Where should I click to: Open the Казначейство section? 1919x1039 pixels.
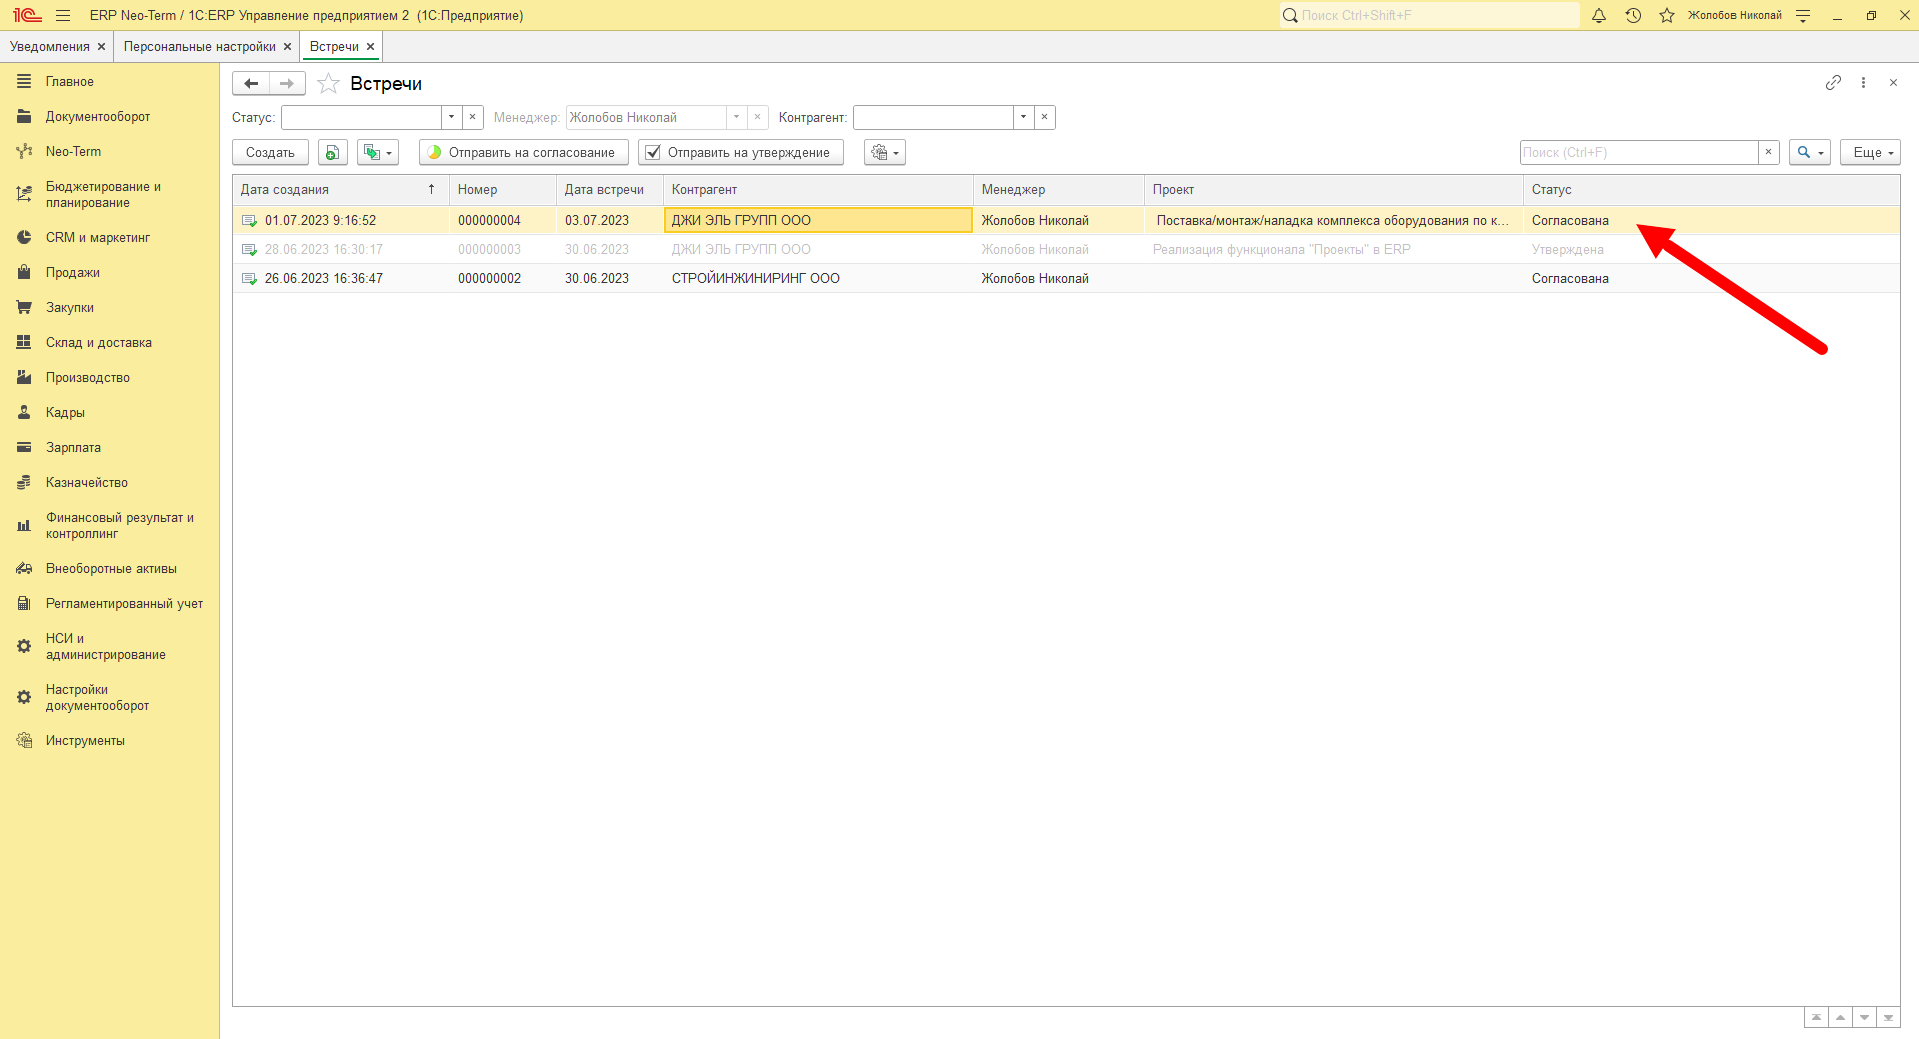(87, 482)
